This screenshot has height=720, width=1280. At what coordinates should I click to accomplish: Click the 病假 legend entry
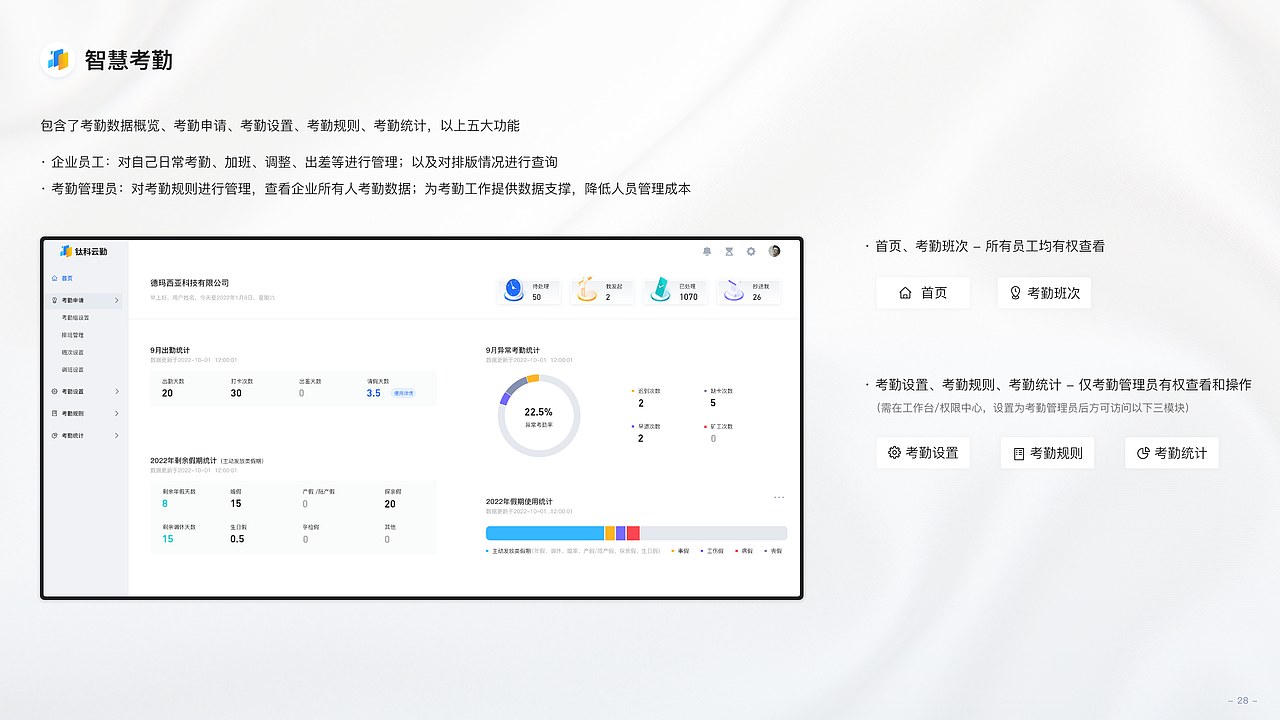tap(744, 551)
